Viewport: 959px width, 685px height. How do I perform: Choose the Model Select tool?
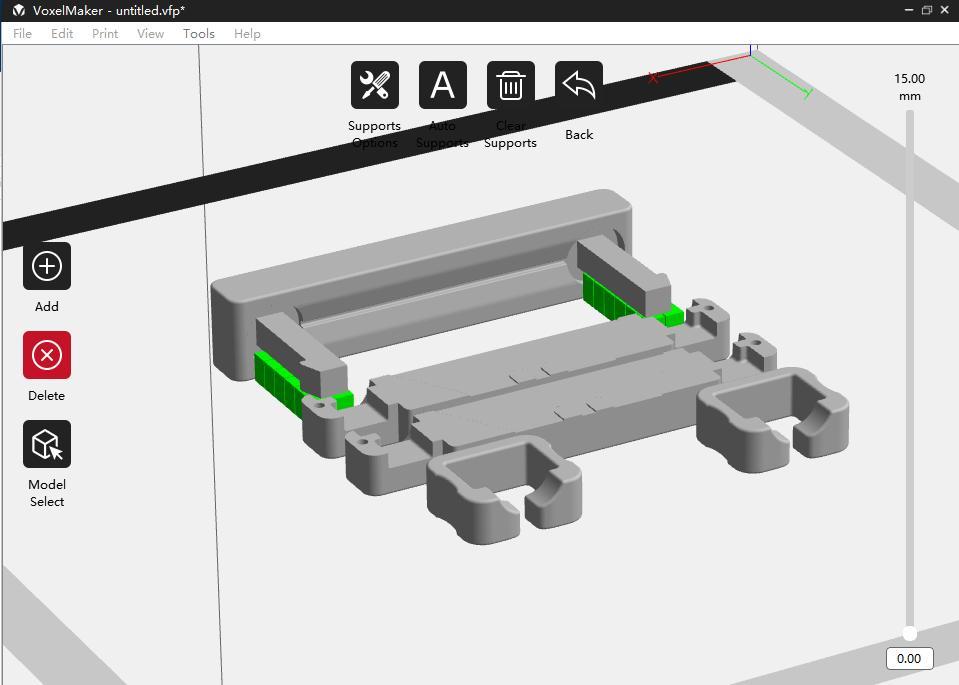tap(47, 443)
